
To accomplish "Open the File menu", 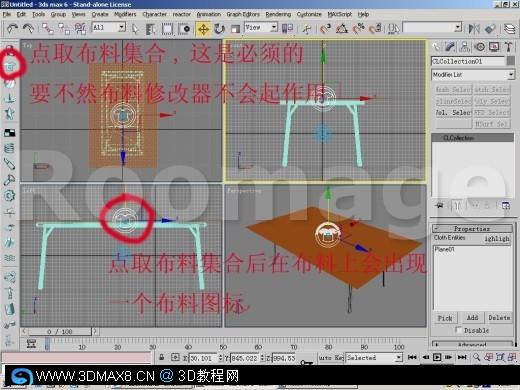I will point(7,14).
